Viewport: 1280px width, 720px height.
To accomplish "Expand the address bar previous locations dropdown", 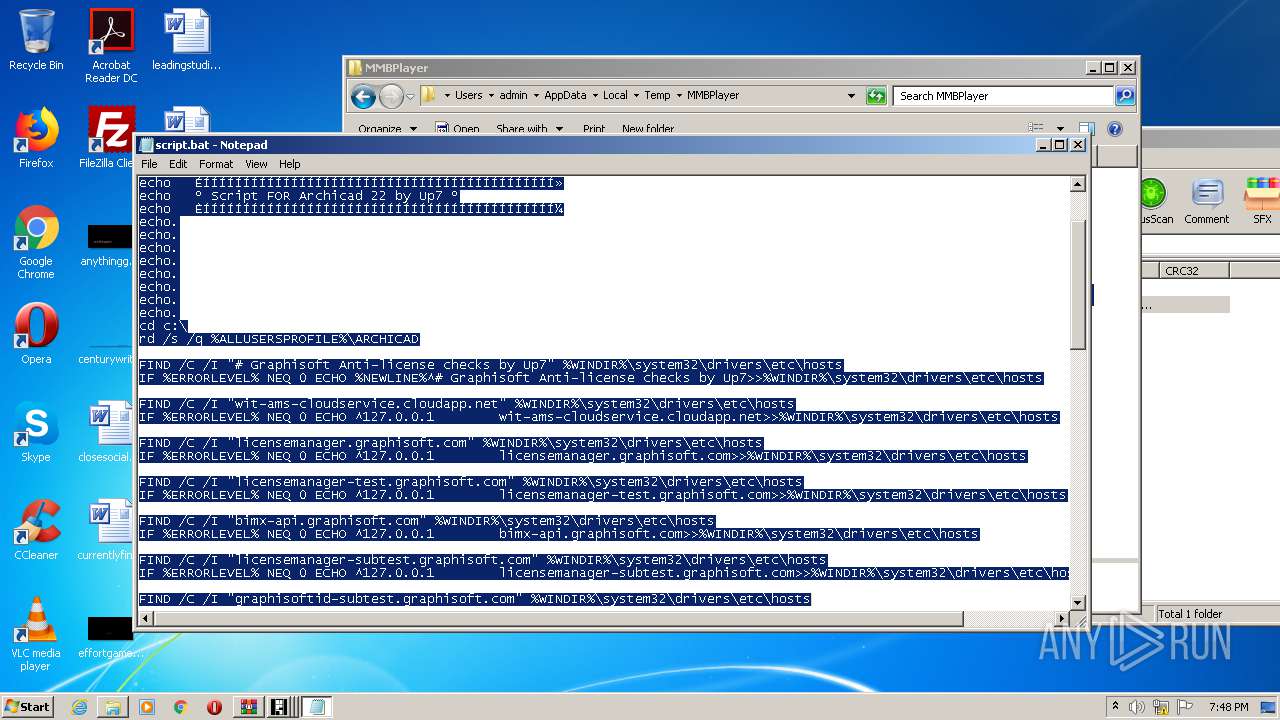I will [x=851, y=96].
